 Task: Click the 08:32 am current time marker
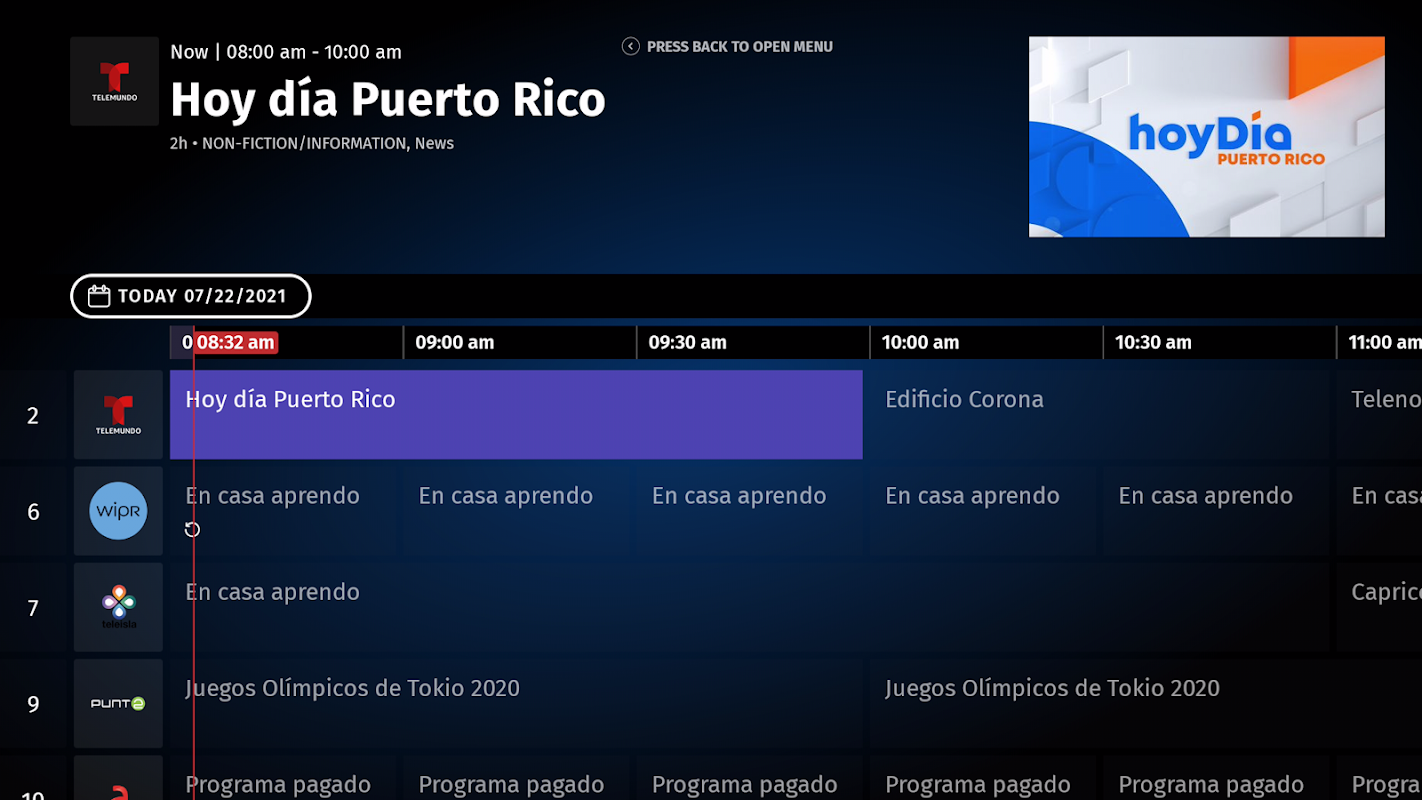pos(235,342)
